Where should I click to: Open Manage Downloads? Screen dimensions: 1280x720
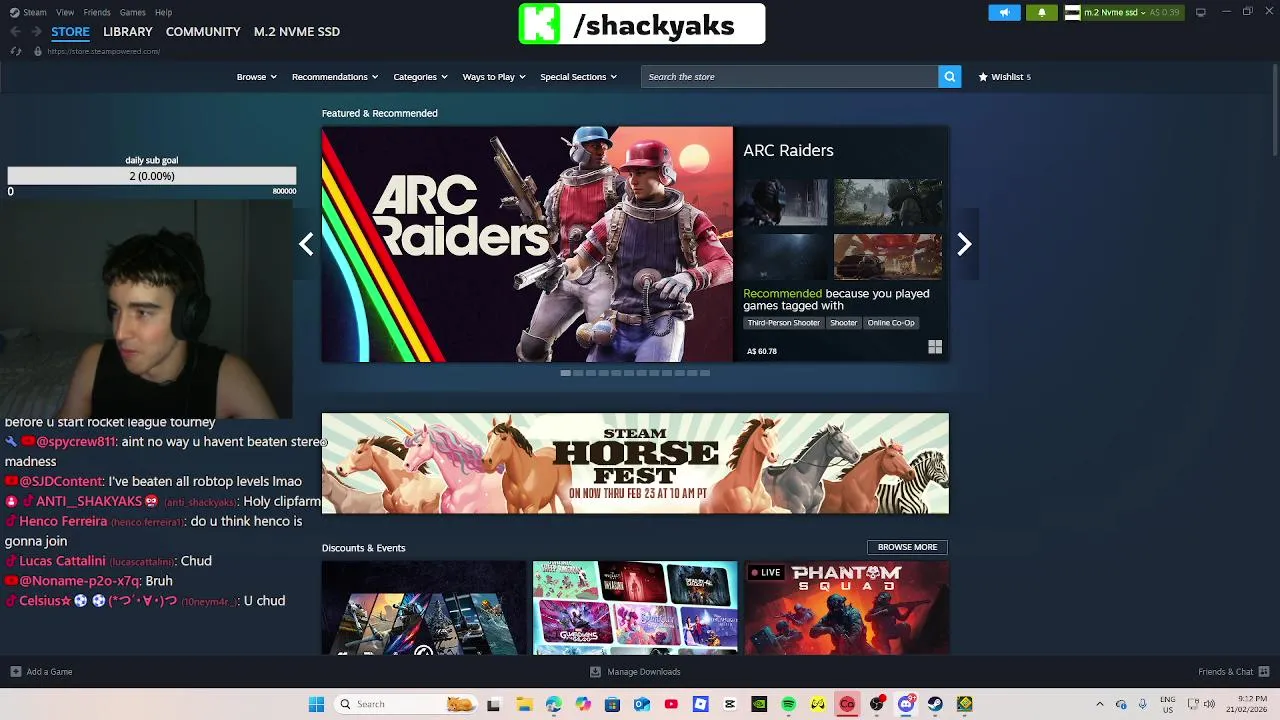(x=635, y=671)
